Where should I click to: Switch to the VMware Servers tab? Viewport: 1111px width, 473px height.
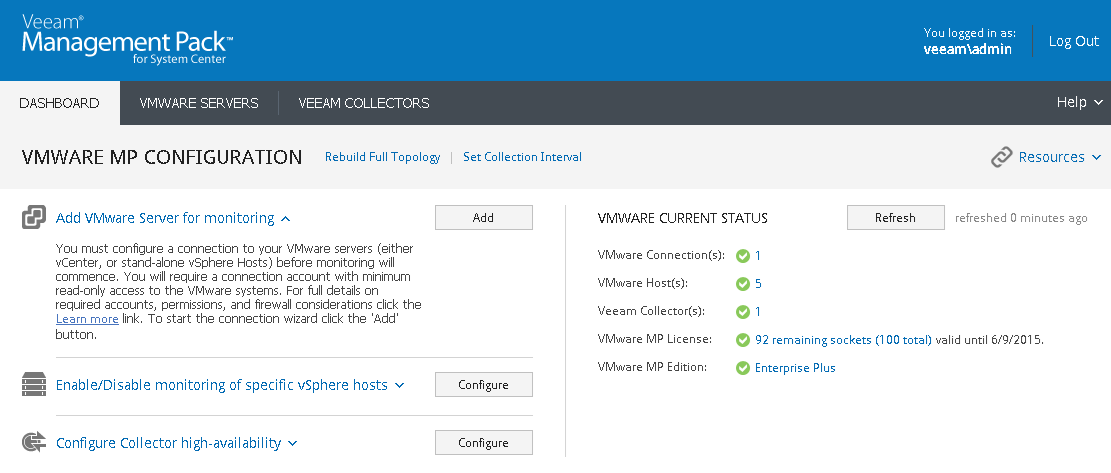click(199, 103)
